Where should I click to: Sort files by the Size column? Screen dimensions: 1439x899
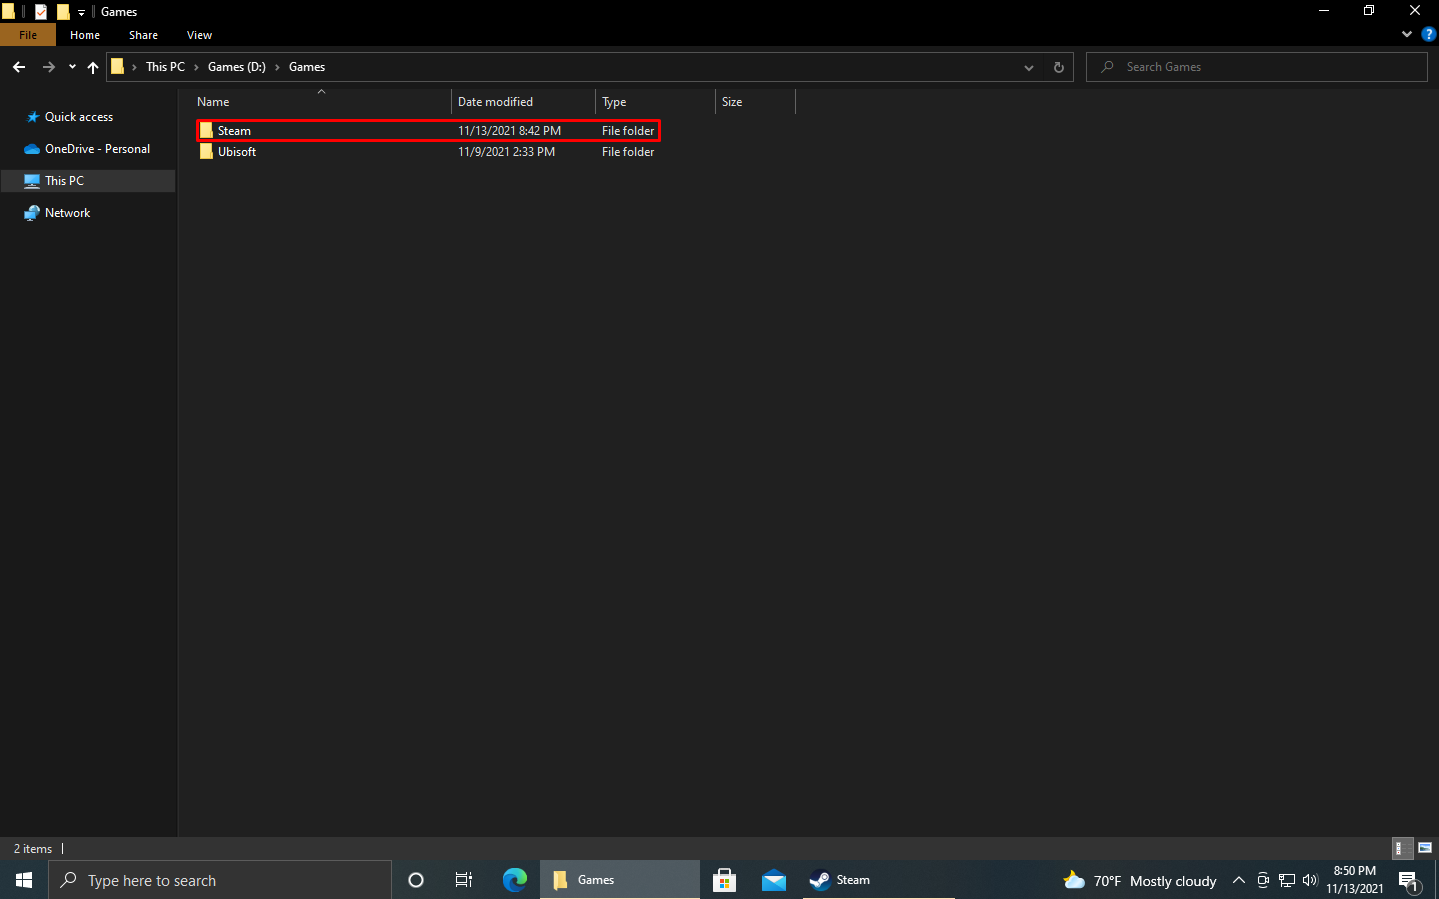[755, 102]
